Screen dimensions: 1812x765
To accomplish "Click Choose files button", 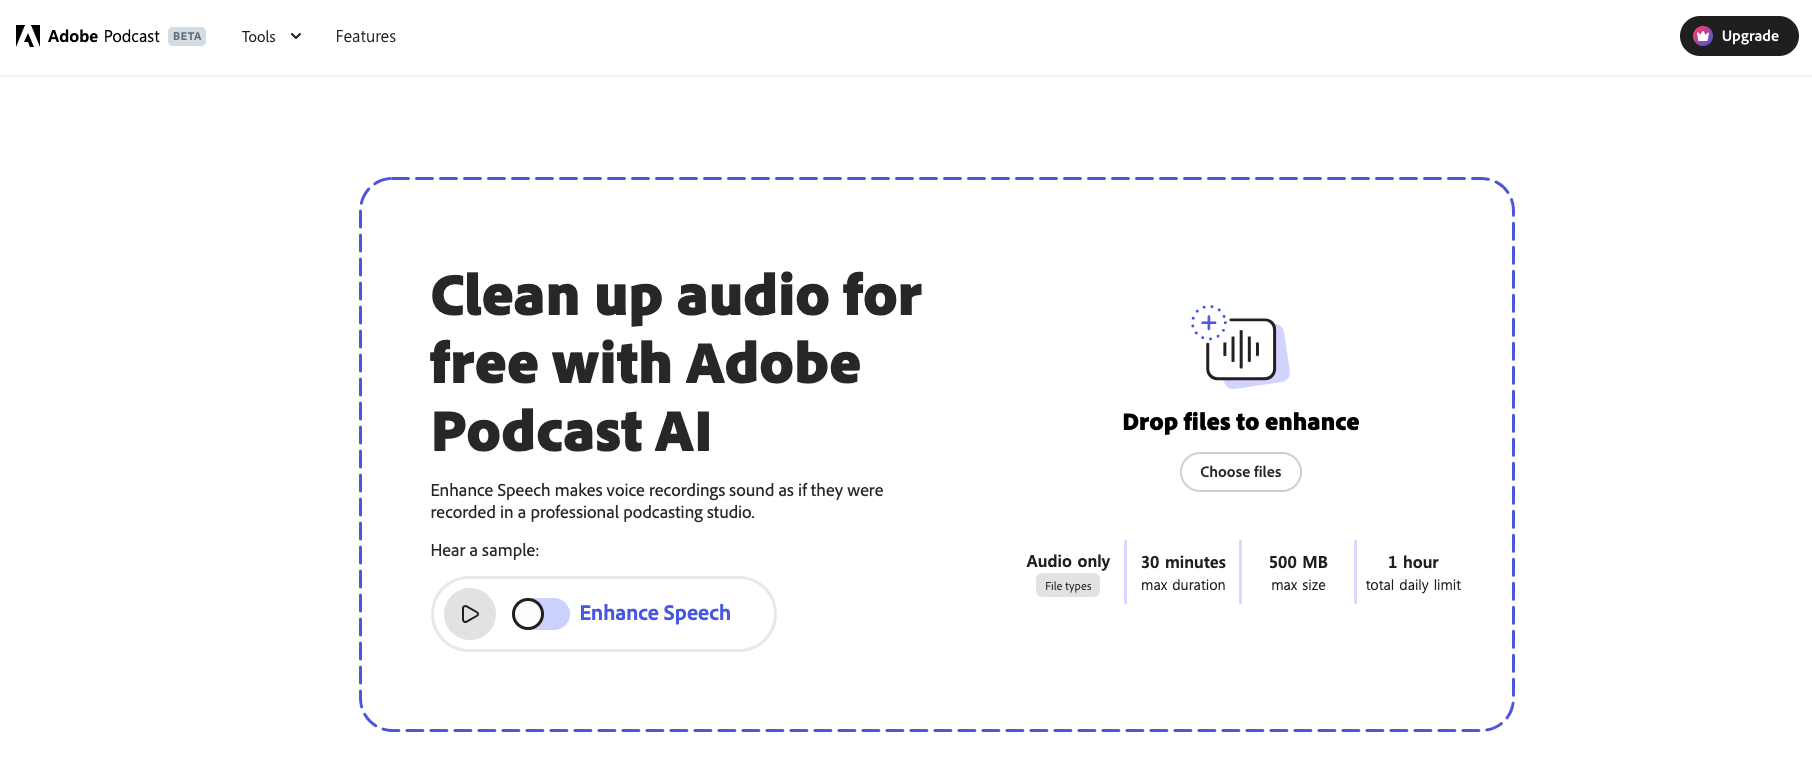I will [x=1241, y=472].
